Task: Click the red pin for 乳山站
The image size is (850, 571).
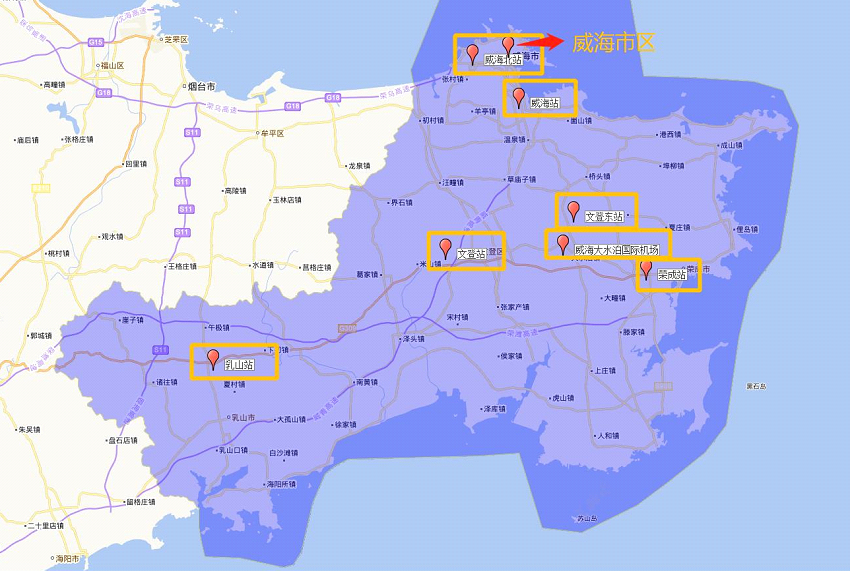Action: [213, 359]
